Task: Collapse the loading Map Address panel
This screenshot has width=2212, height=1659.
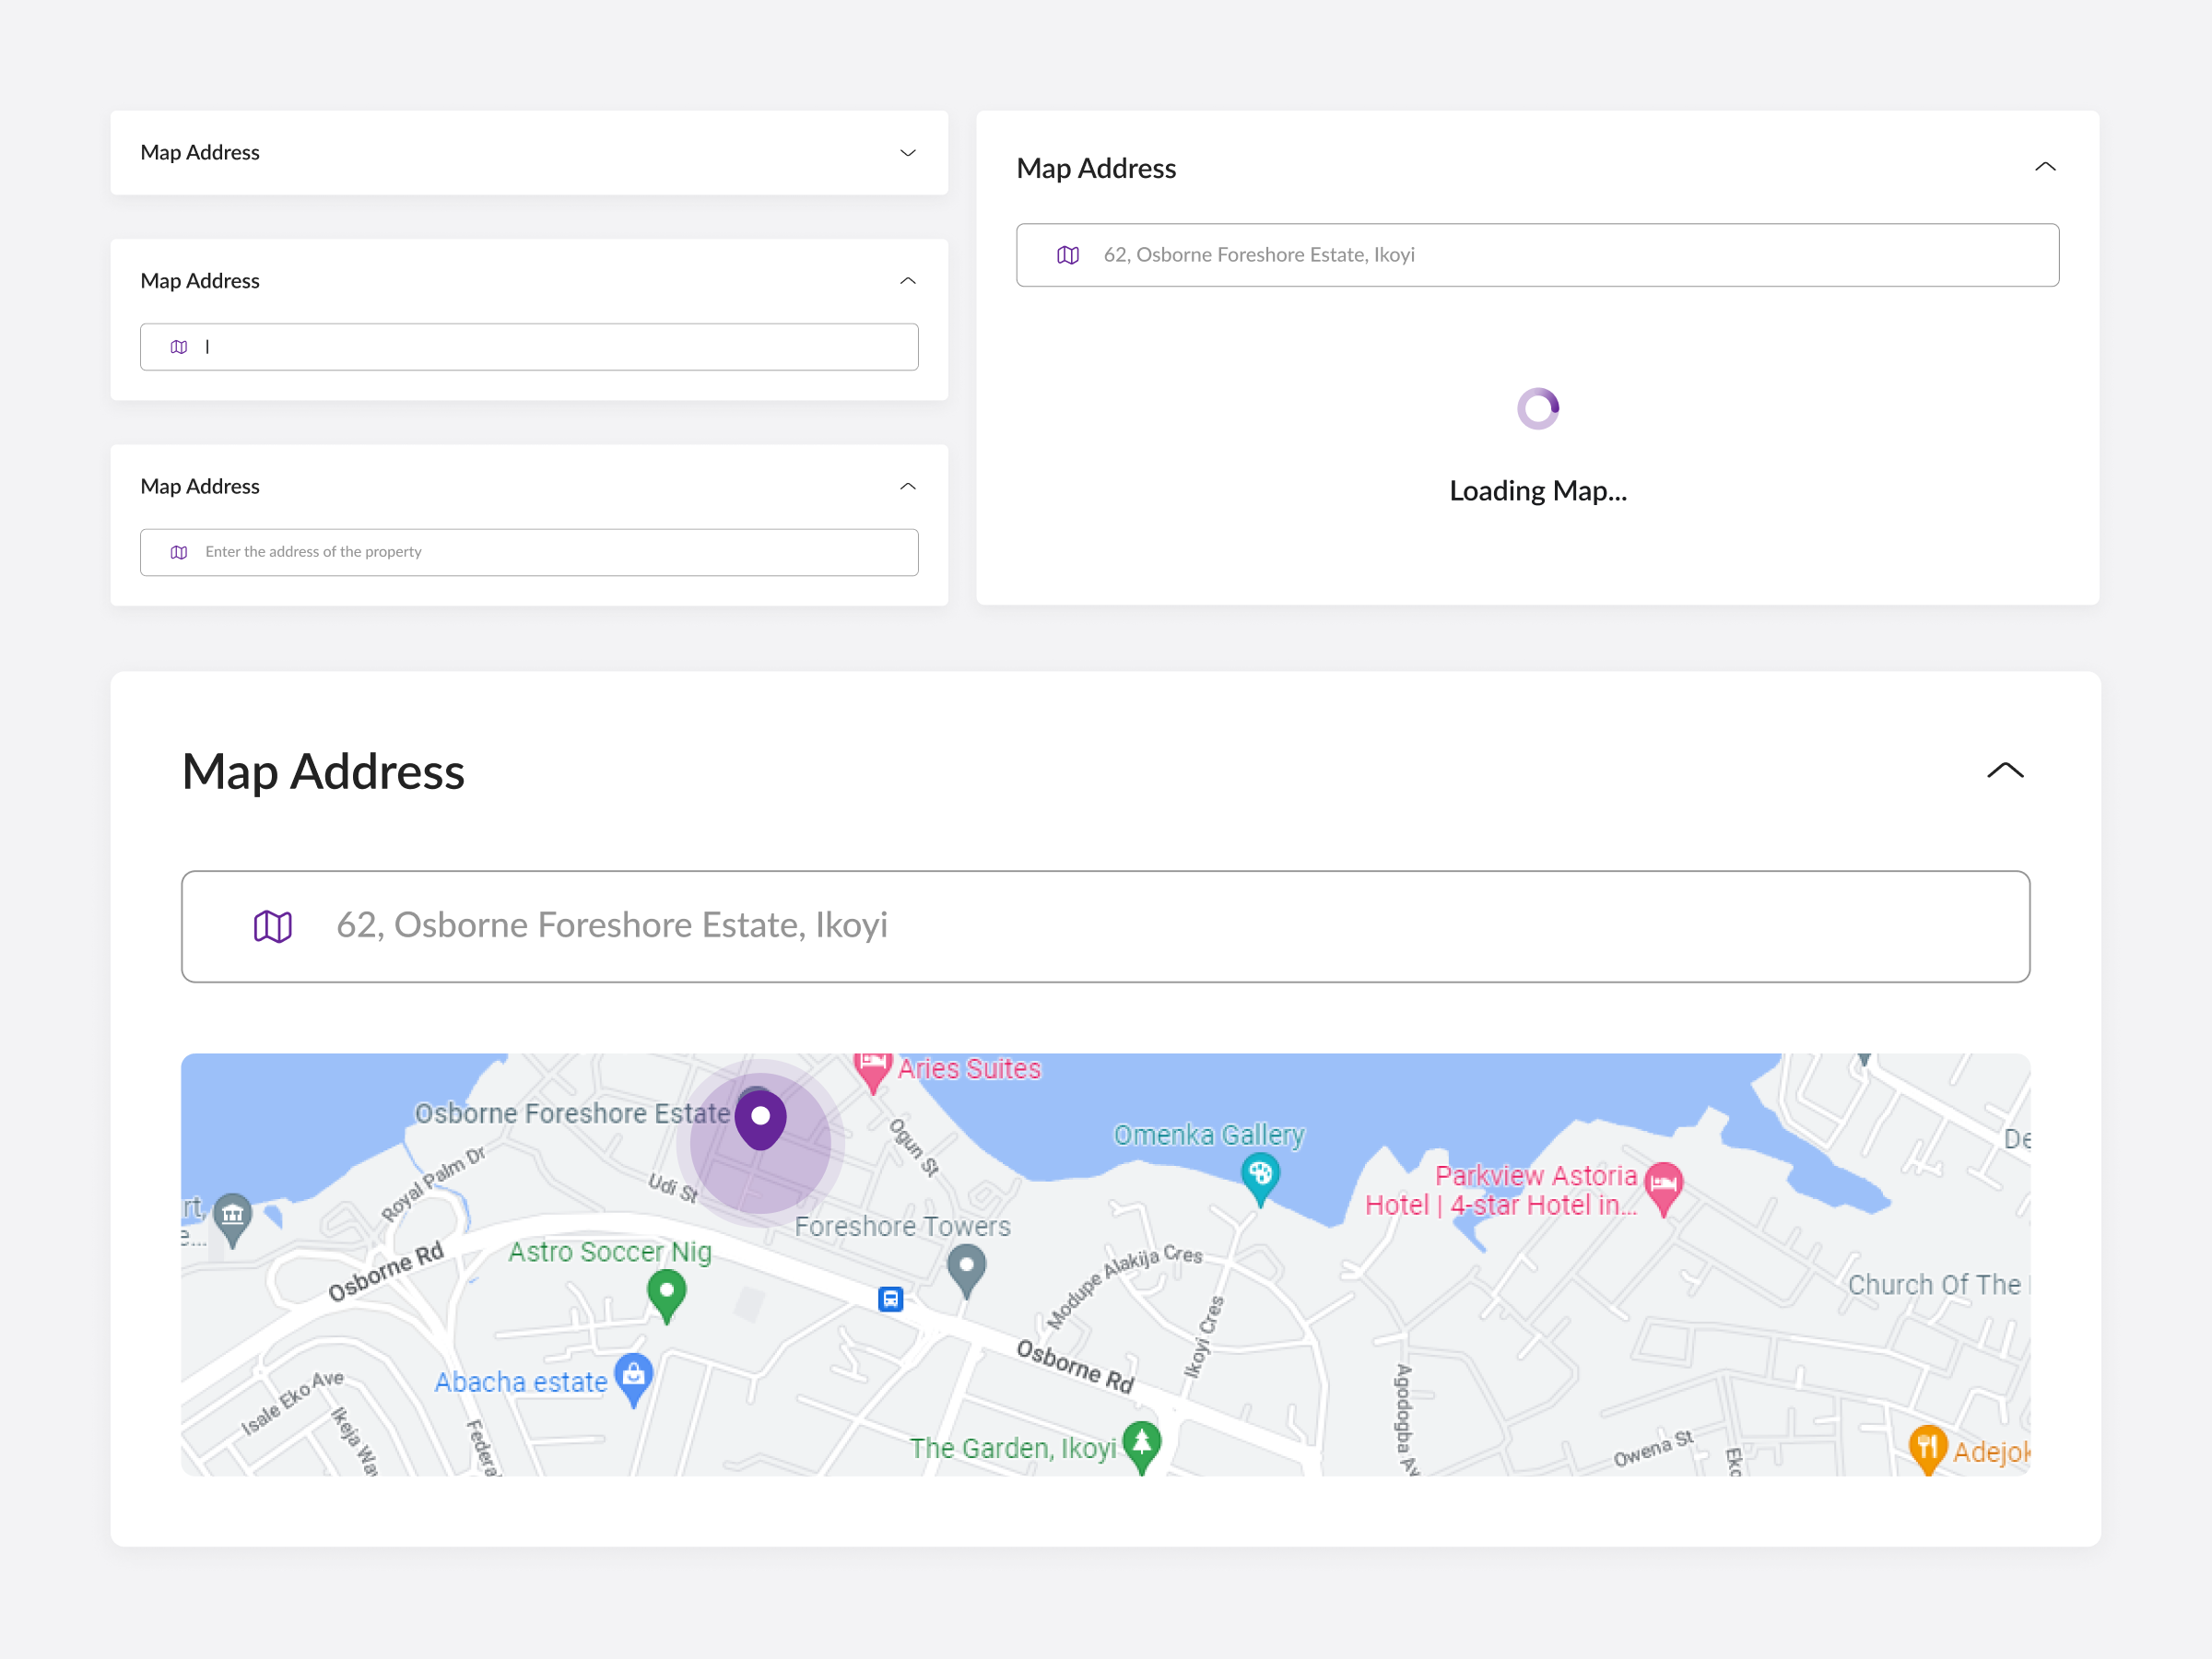Action: point(2045,166)
